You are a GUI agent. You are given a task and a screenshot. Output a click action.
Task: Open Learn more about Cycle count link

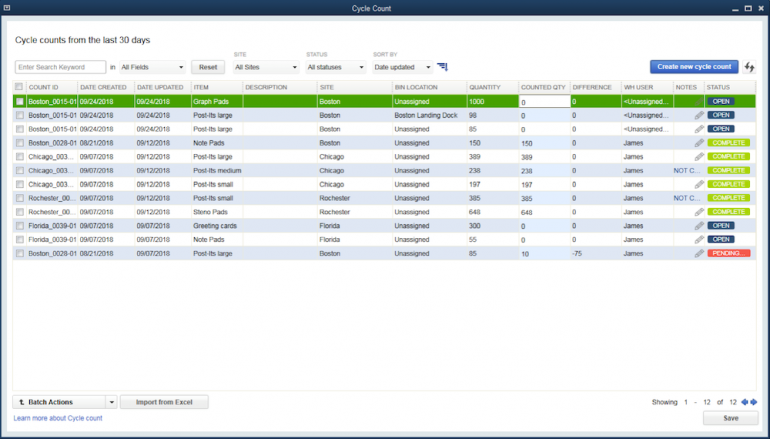point(58,418)
